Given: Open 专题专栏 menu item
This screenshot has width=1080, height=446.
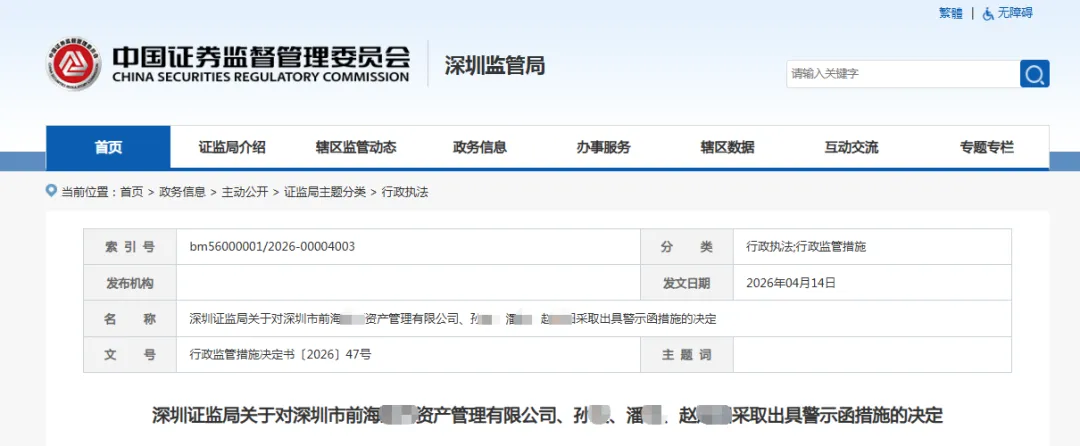Looking at the screenshot, I should tap(987, 147).
